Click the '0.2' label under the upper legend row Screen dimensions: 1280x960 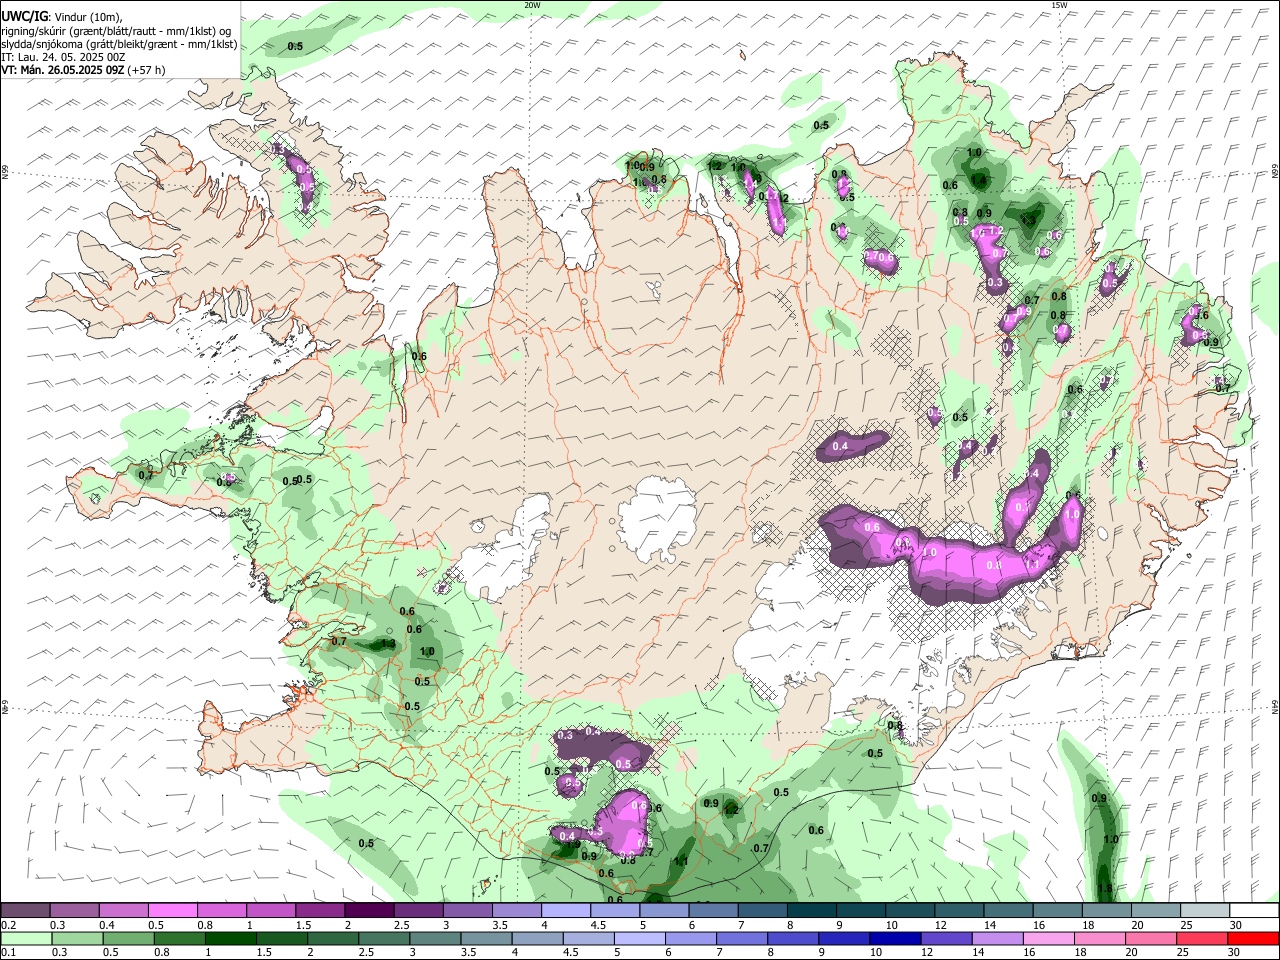tap(8, 925)
